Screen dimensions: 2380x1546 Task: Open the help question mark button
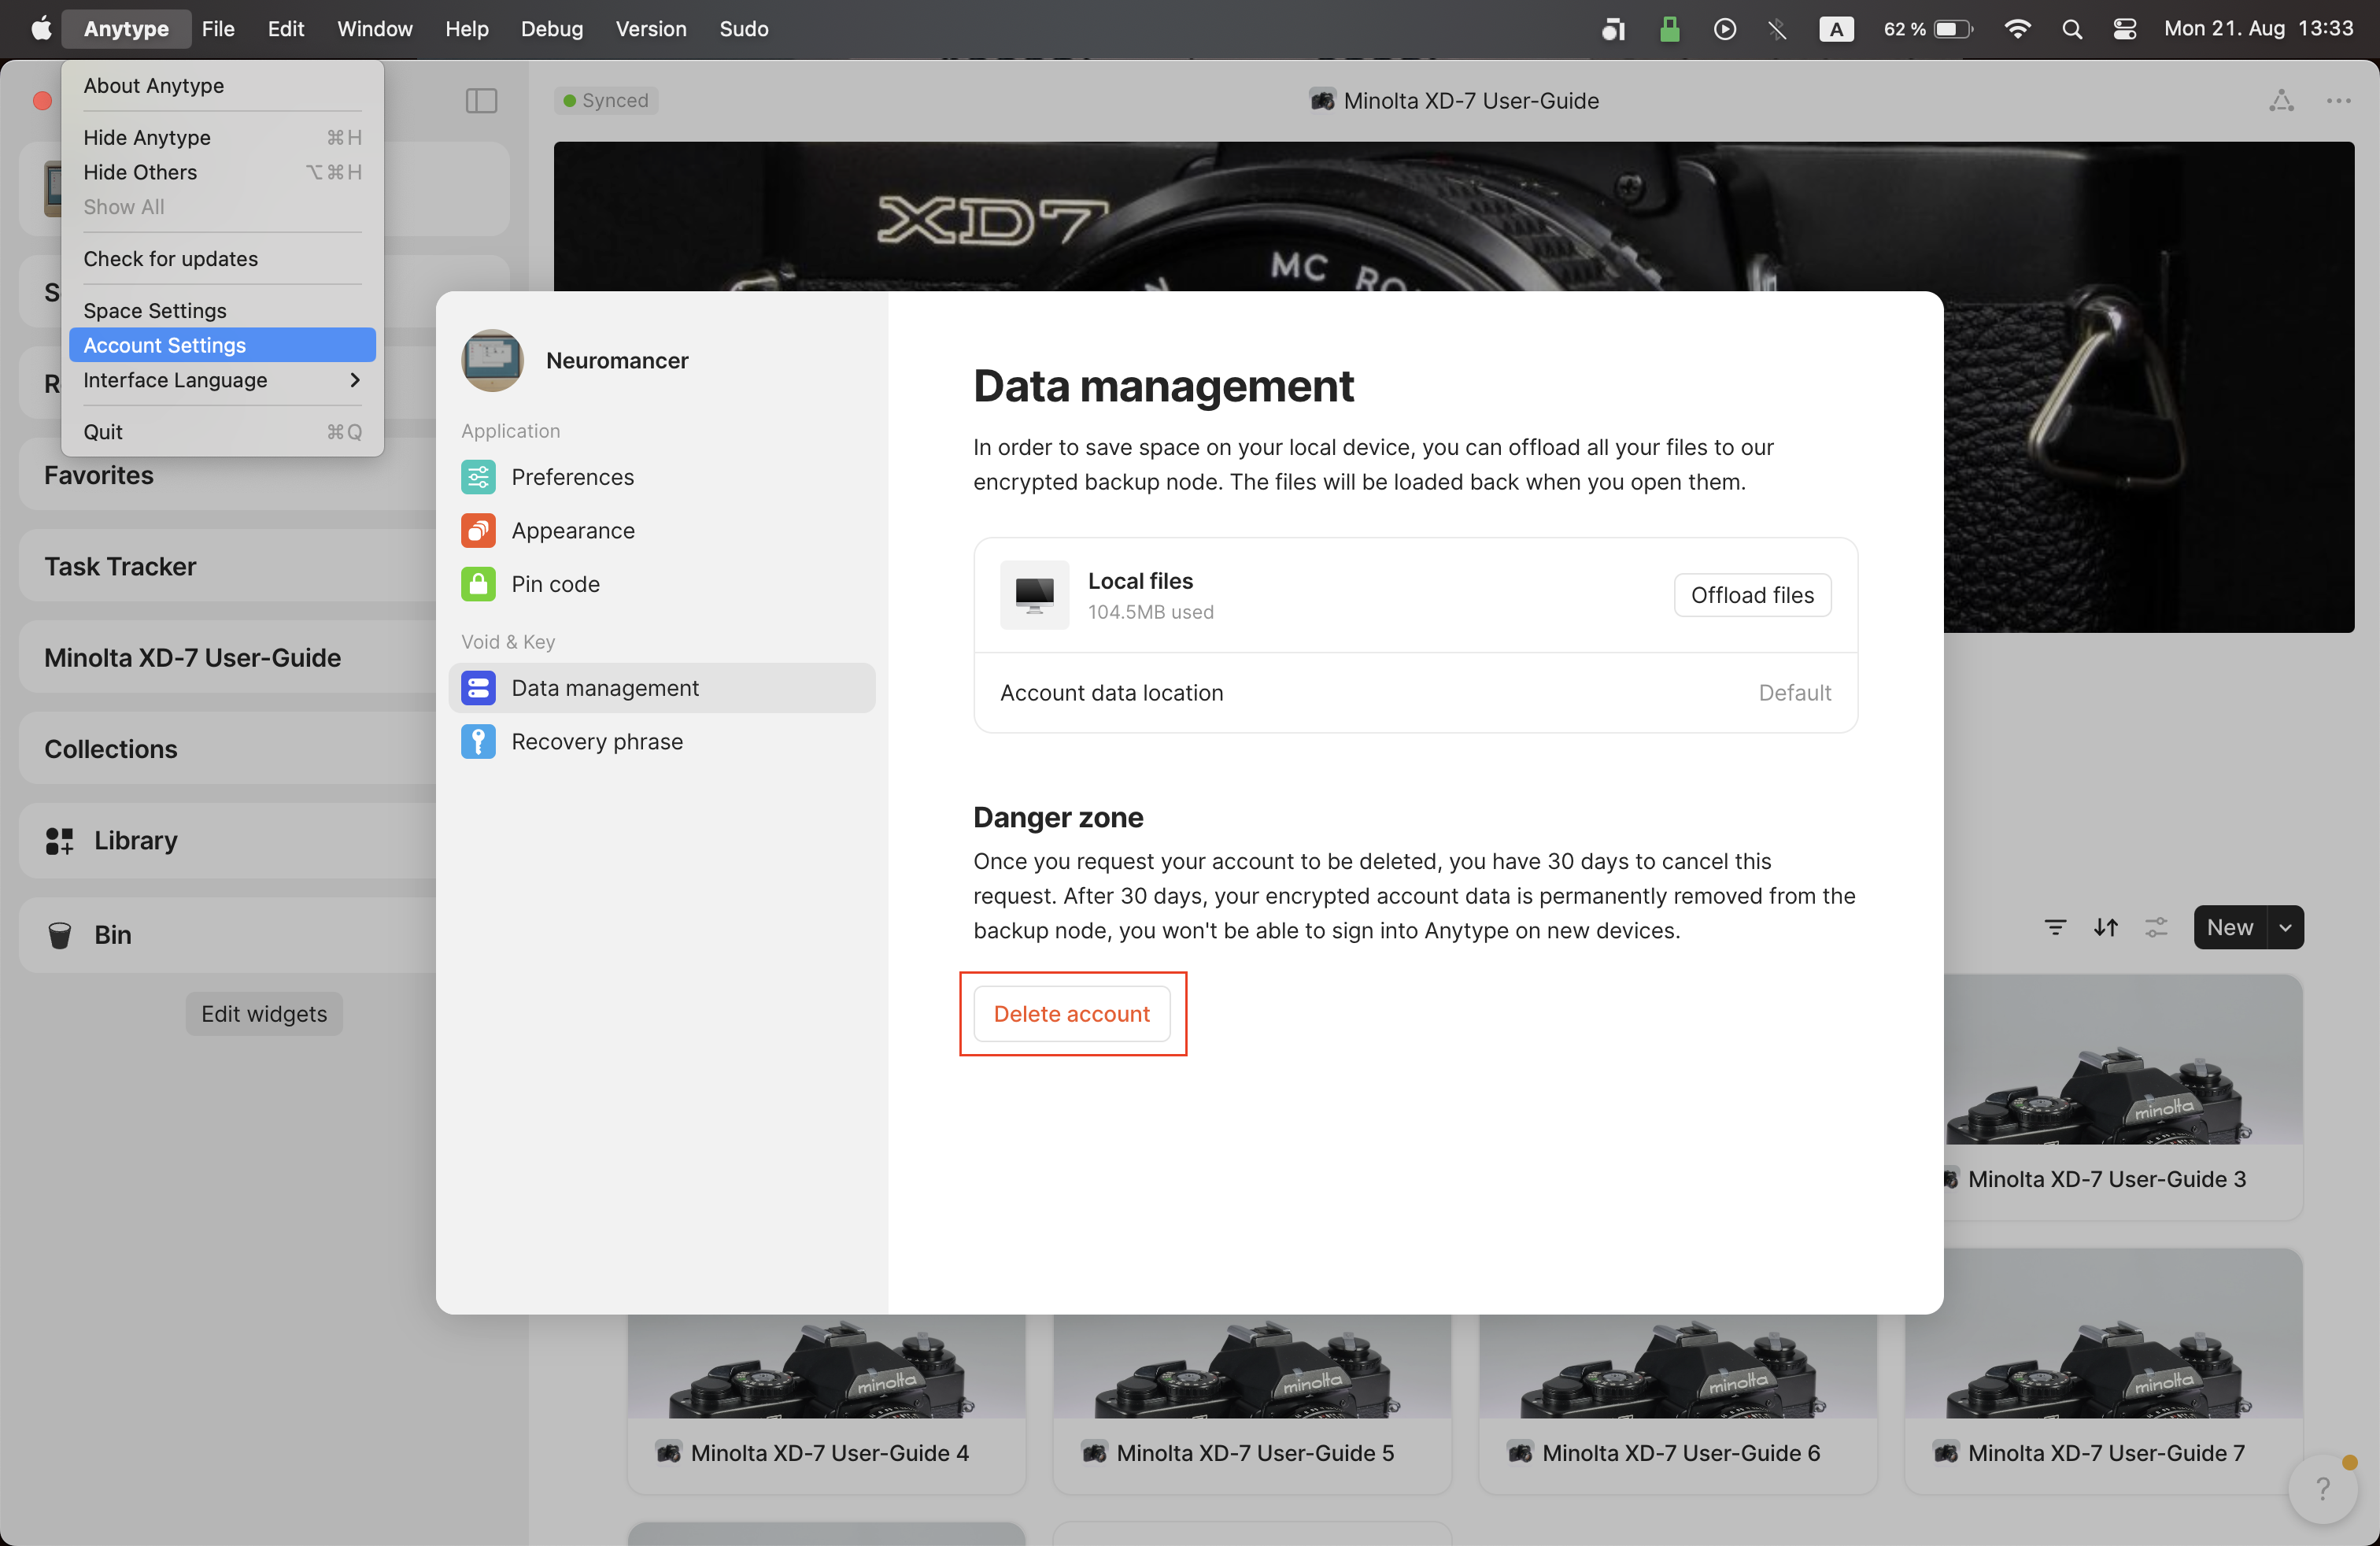(2322, 1489)
